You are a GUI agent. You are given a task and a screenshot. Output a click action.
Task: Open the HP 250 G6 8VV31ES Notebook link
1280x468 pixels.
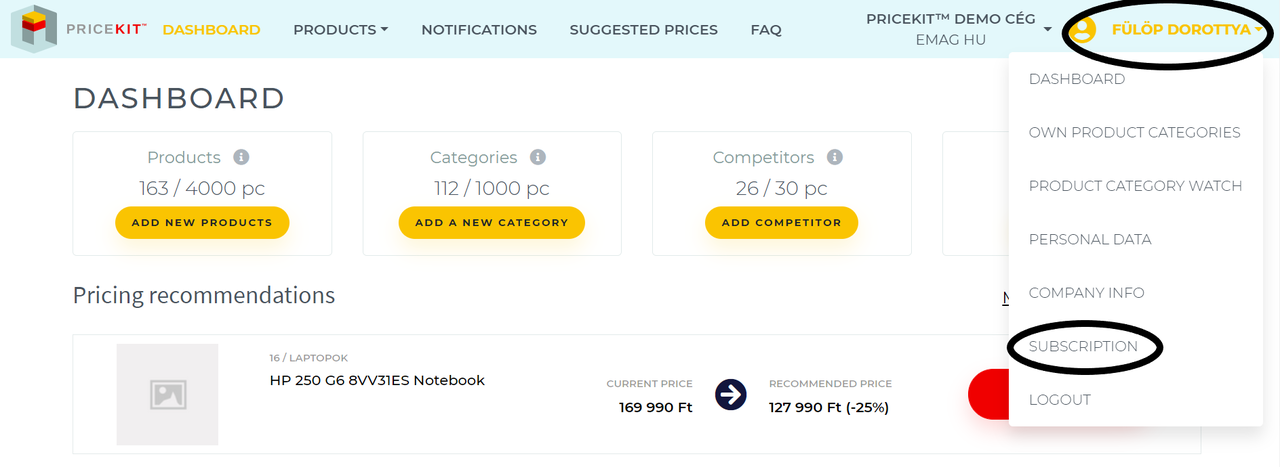(x=377, y=380)
